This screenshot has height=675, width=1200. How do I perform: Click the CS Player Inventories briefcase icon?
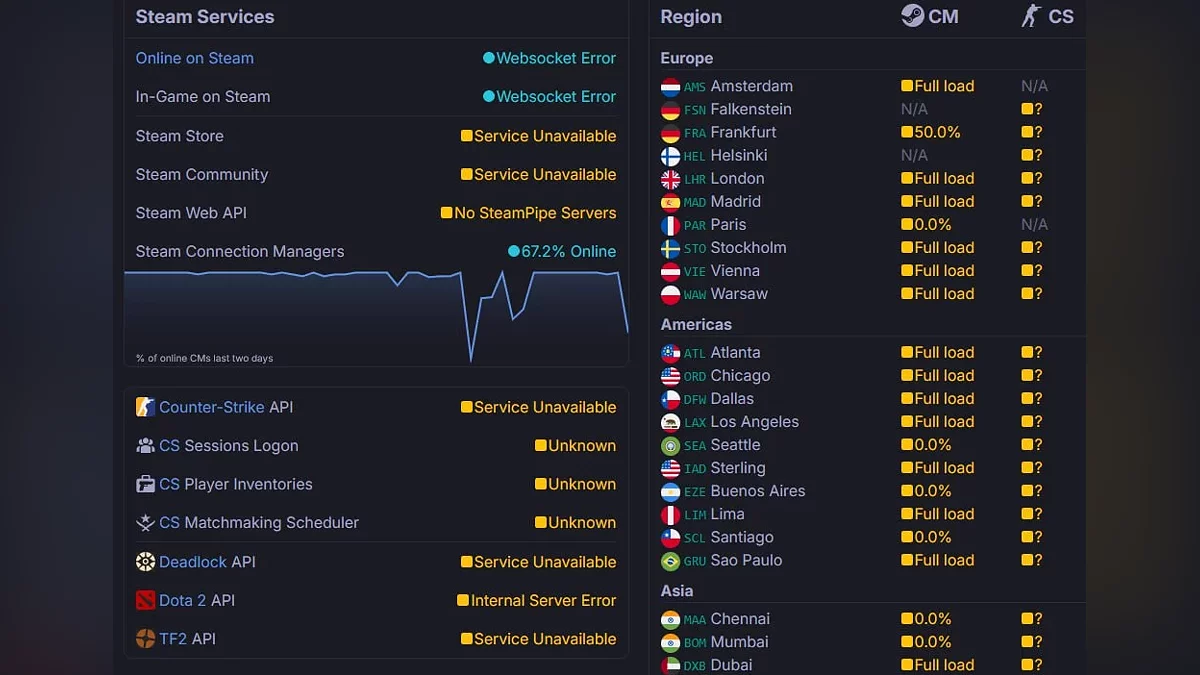pyautogui.click(x=145, y=484)
